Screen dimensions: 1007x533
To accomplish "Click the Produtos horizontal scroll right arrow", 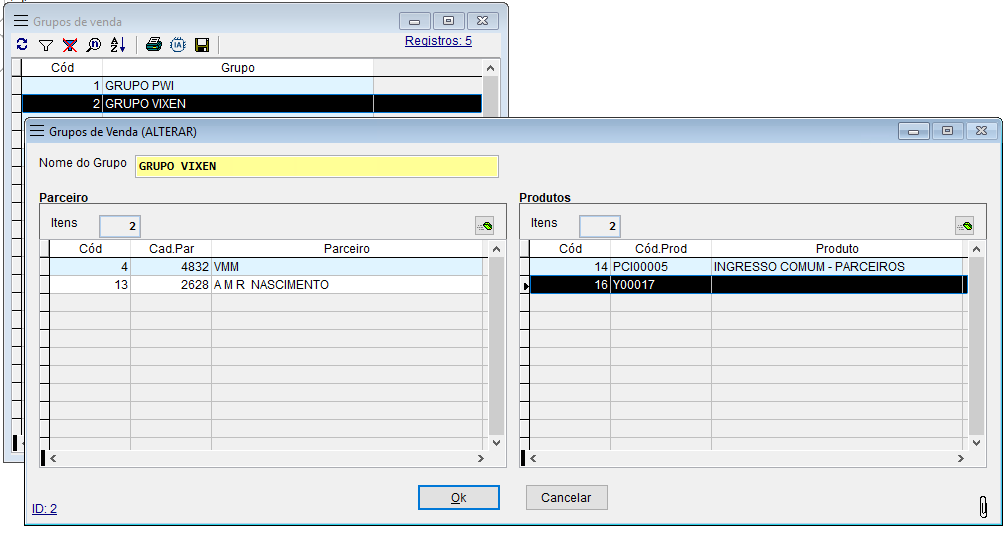I will click(960, 458).
